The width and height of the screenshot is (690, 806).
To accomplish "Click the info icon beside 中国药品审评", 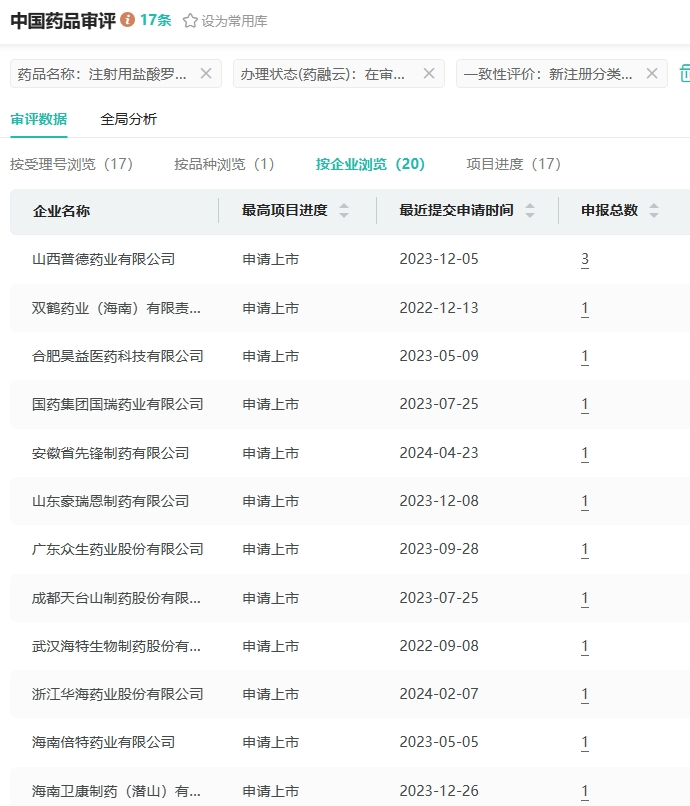I will tap(127, 20).
